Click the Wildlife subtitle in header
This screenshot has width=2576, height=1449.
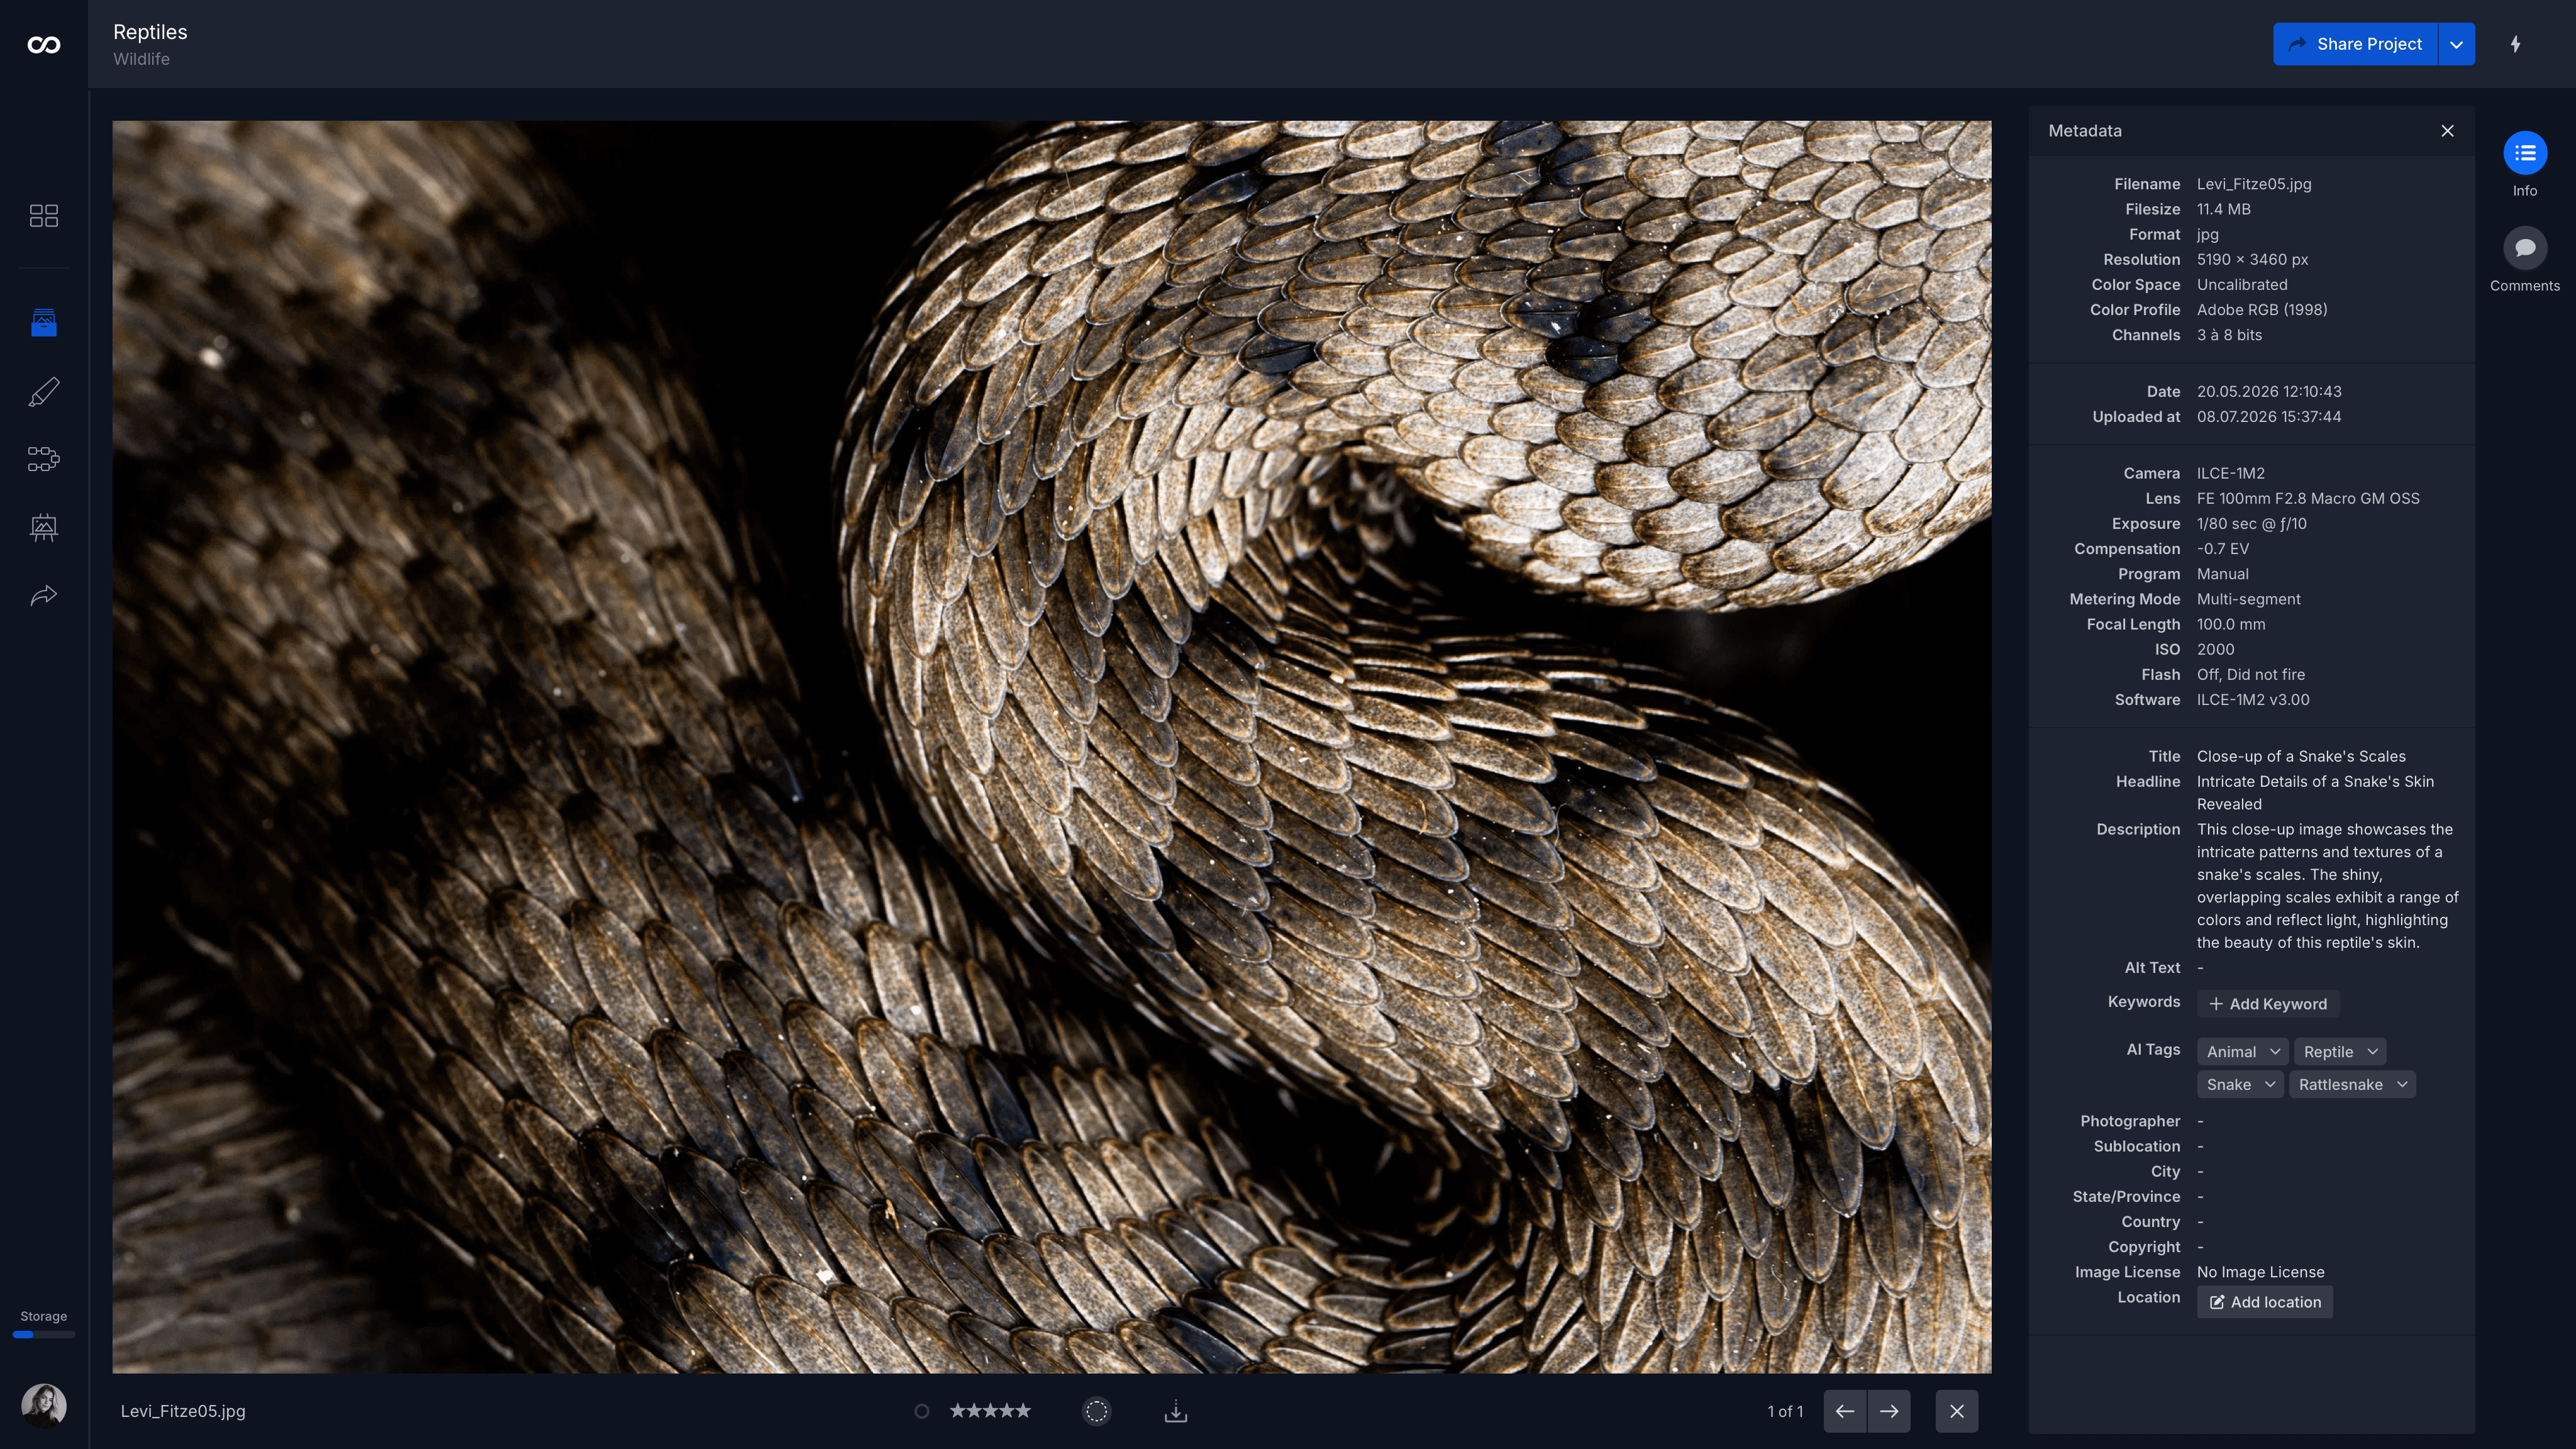[141, 59]
